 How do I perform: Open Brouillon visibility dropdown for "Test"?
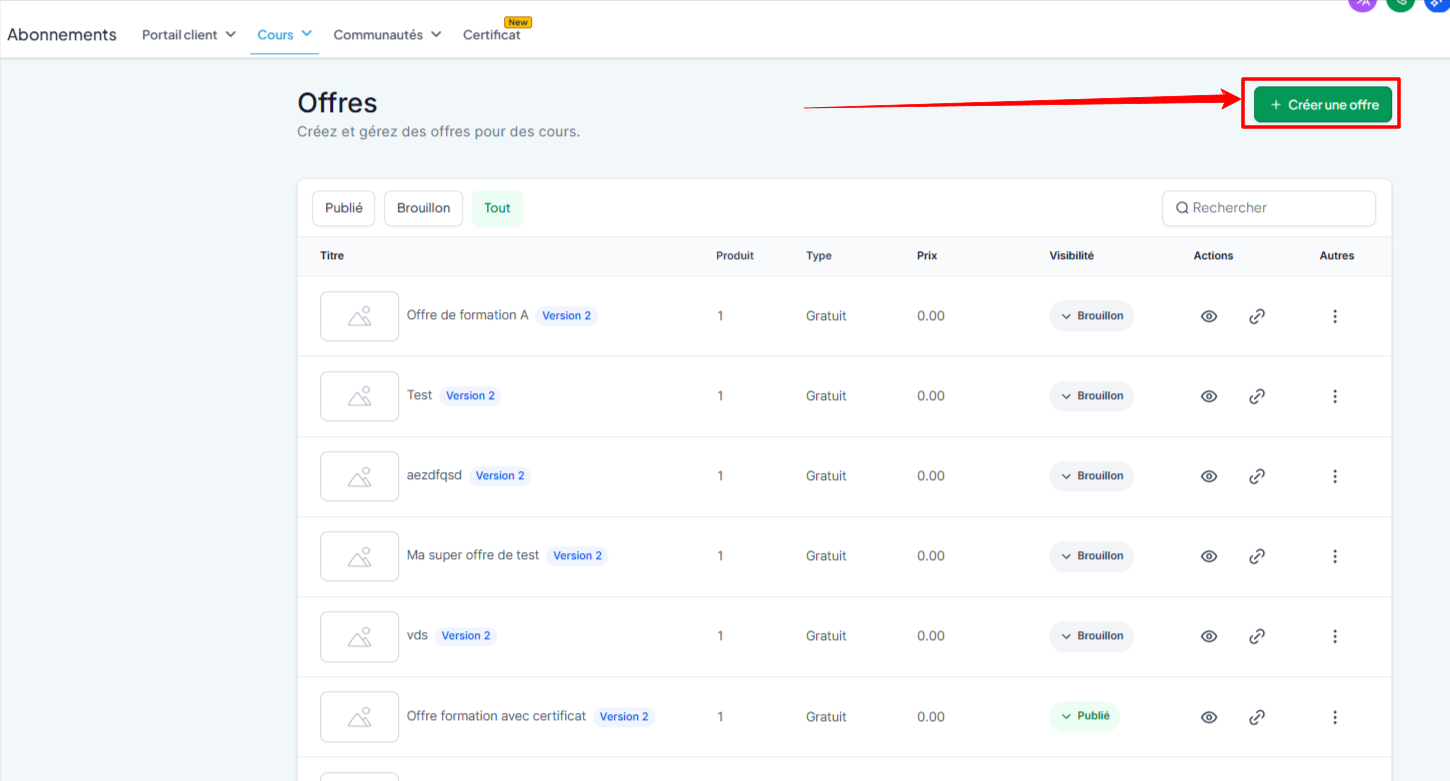1091,396
